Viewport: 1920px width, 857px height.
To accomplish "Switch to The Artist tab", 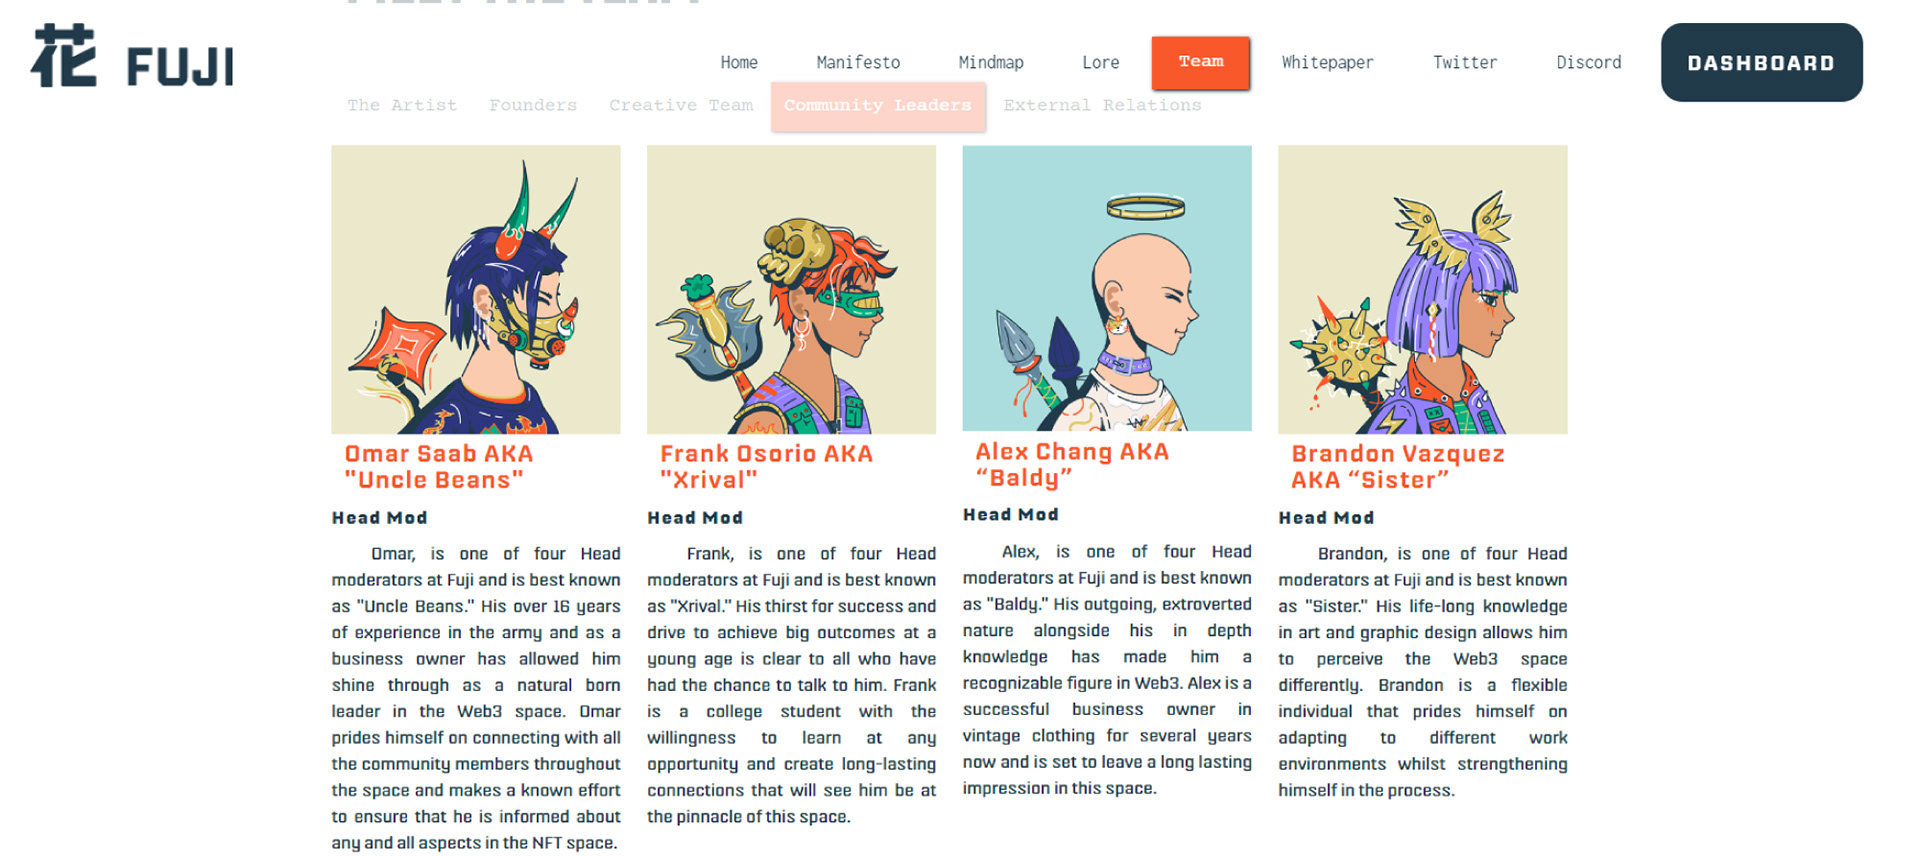I will 402,105.
